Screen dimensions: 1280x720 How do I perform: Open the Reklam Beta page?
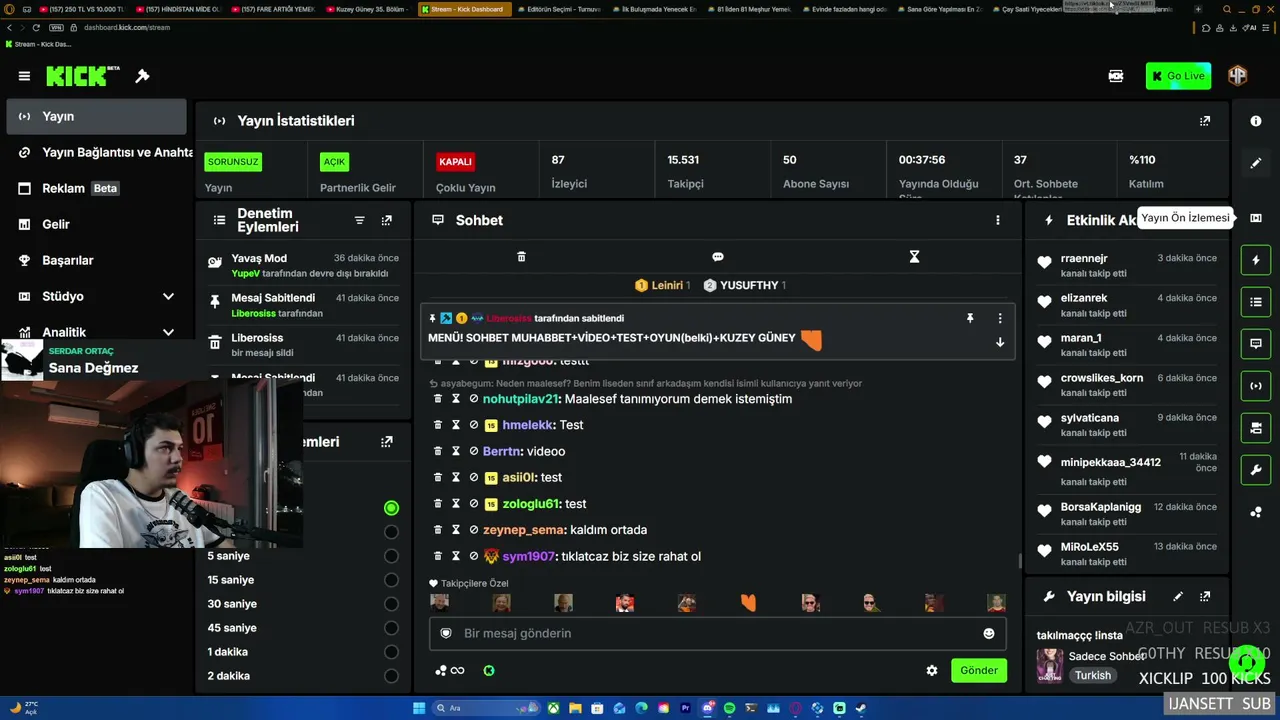pyautogui.click(x=96, y=188)
